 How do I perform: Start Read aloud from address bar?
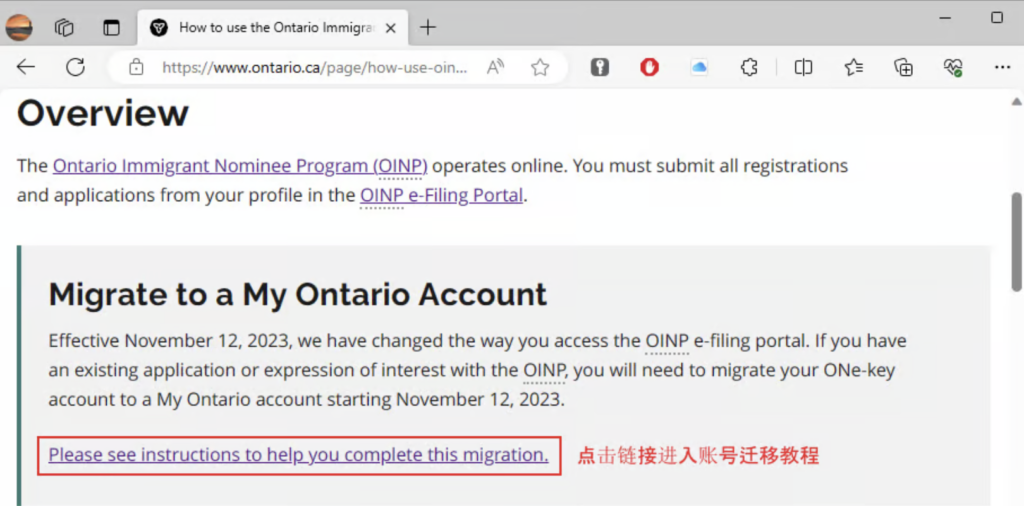[496, 67]
